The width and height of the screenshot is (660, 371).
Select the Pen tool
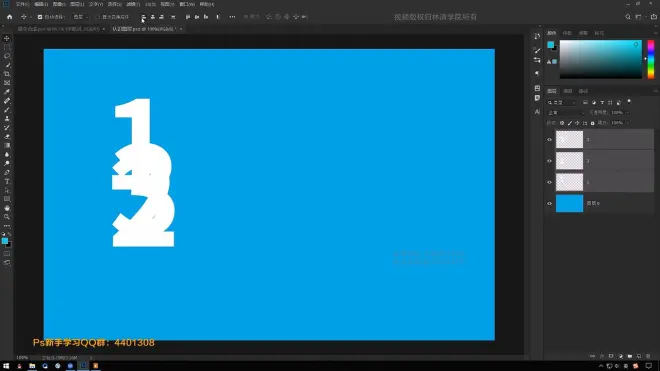coord(7,172)
